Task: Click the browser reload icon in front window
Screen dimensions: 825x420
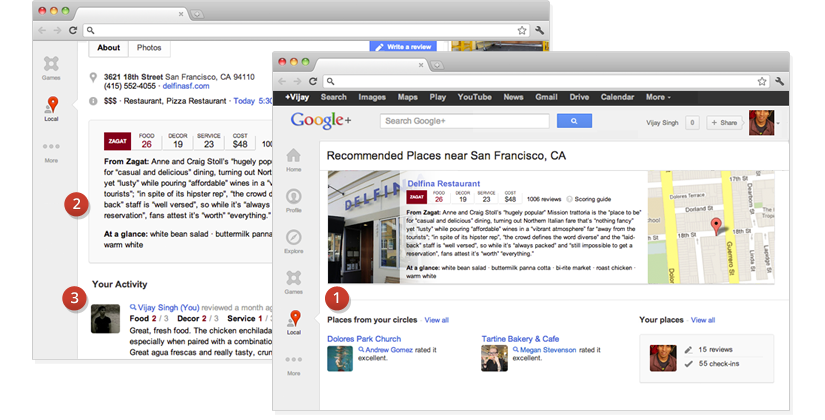Action: pos(314,81)
